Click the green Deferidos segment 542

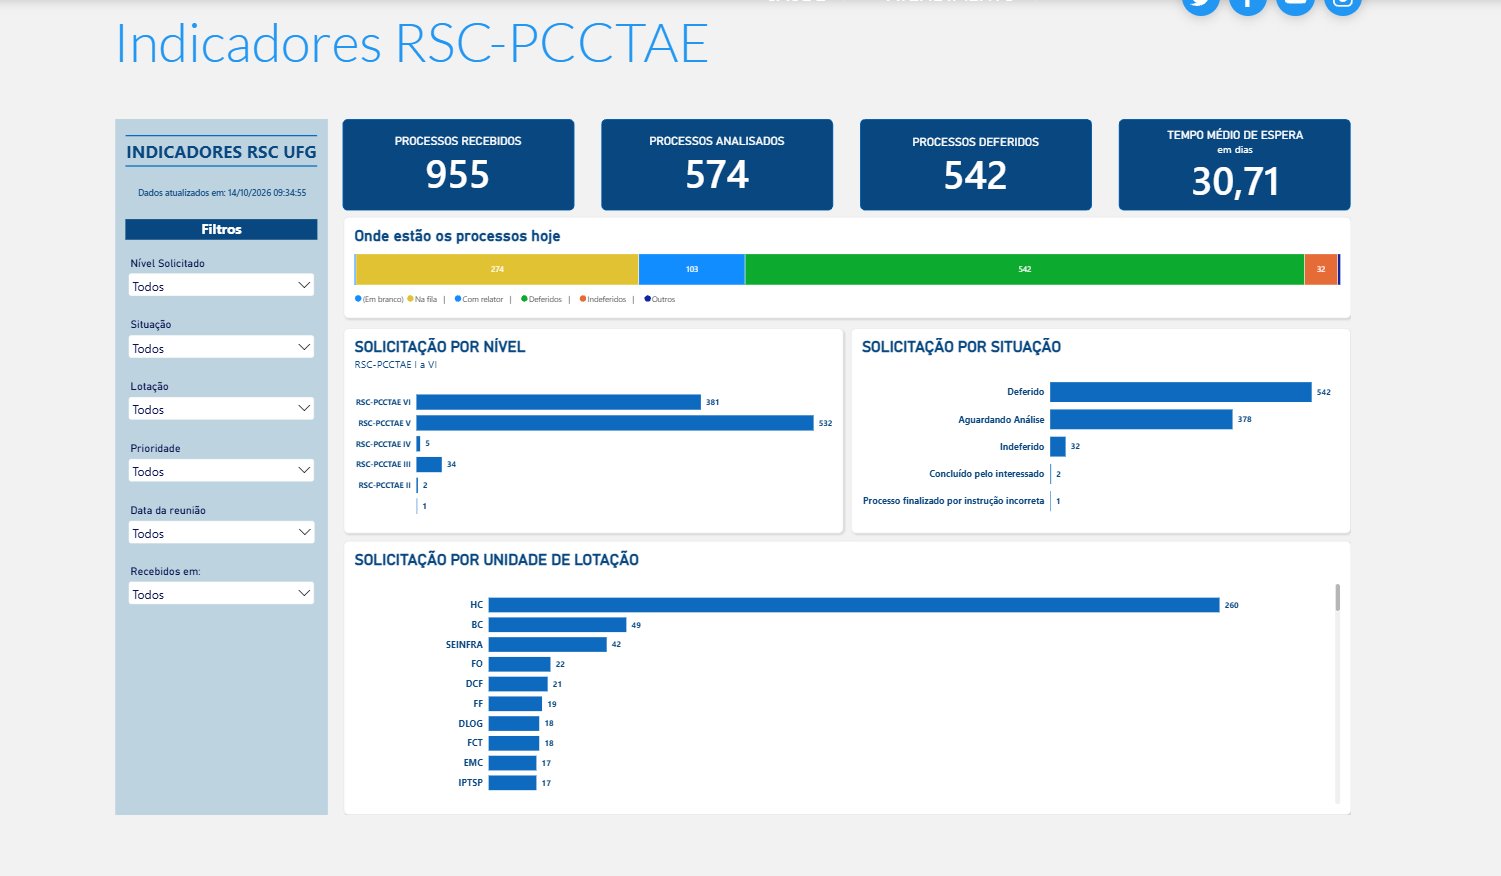(1025, 269)
